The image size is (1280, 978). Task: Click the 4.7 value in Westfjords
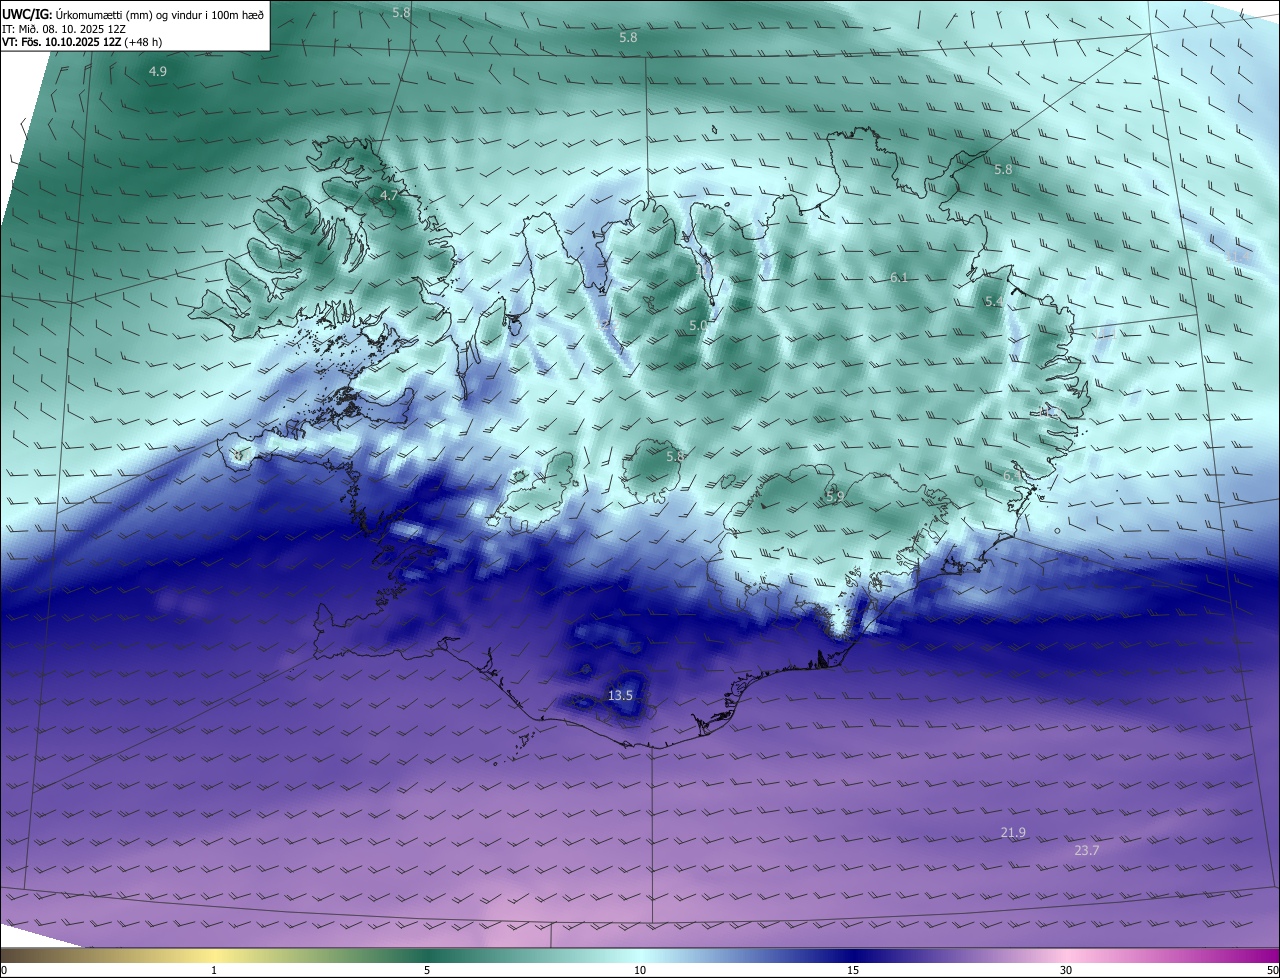tap(389, 196)
